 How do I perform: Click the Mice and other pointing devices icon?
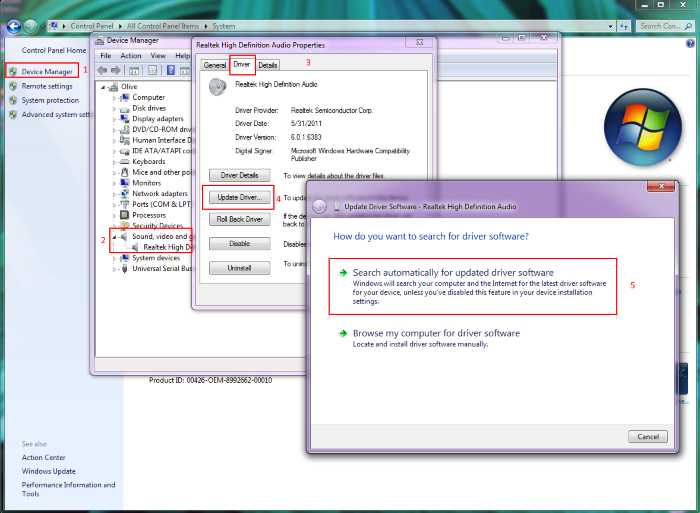[x=125, y=172]
